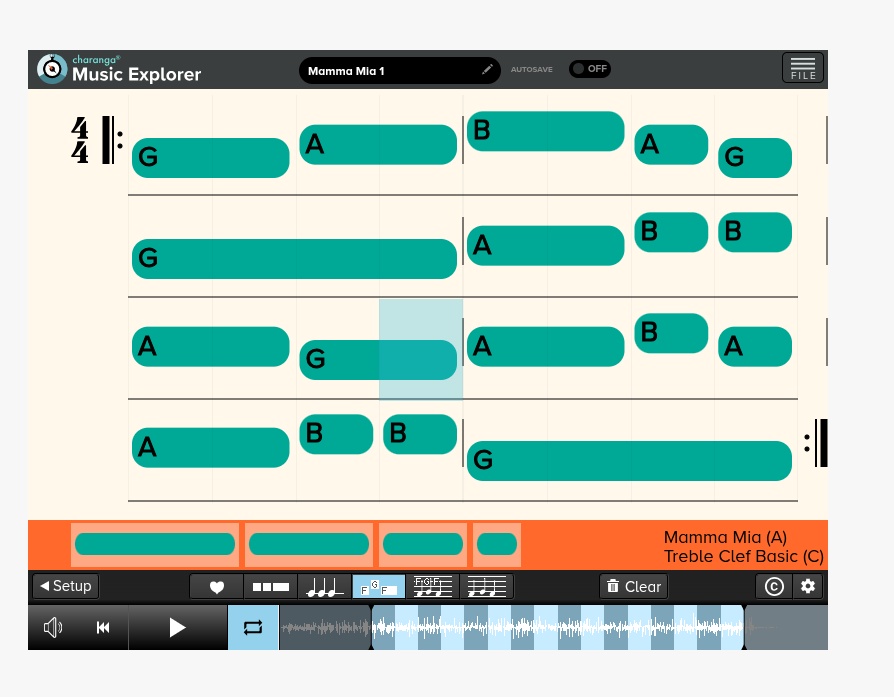The width and height of the screenshot is (894, 697).
Task: Pick the longest note block in palette
Action: [x=155, y=544]
